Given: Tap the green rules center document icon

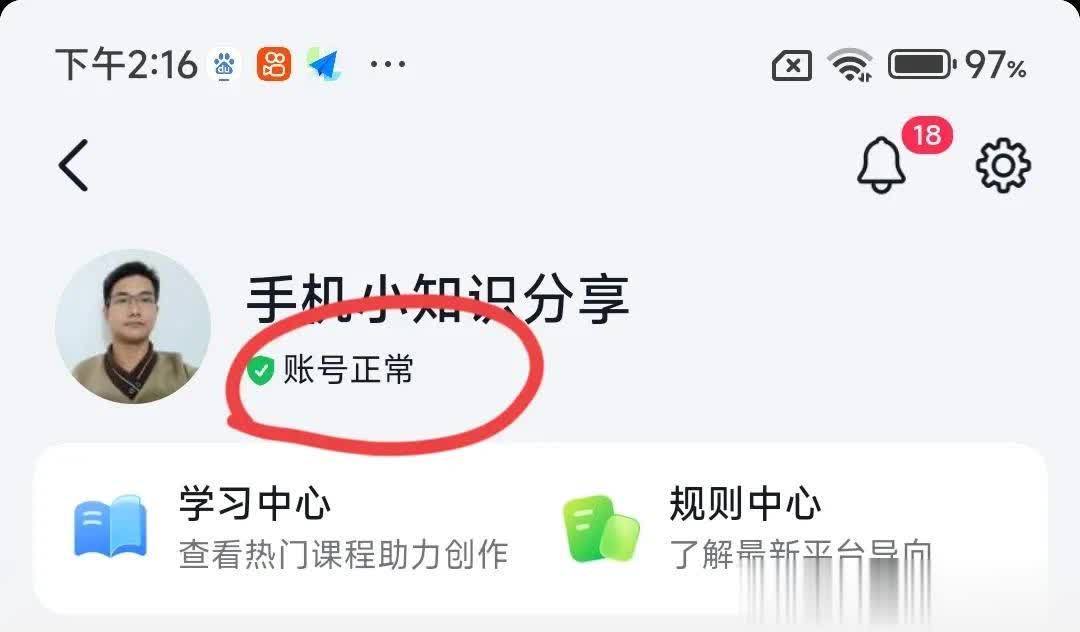Looking at the screenshot, I should [x=601, y=529].
